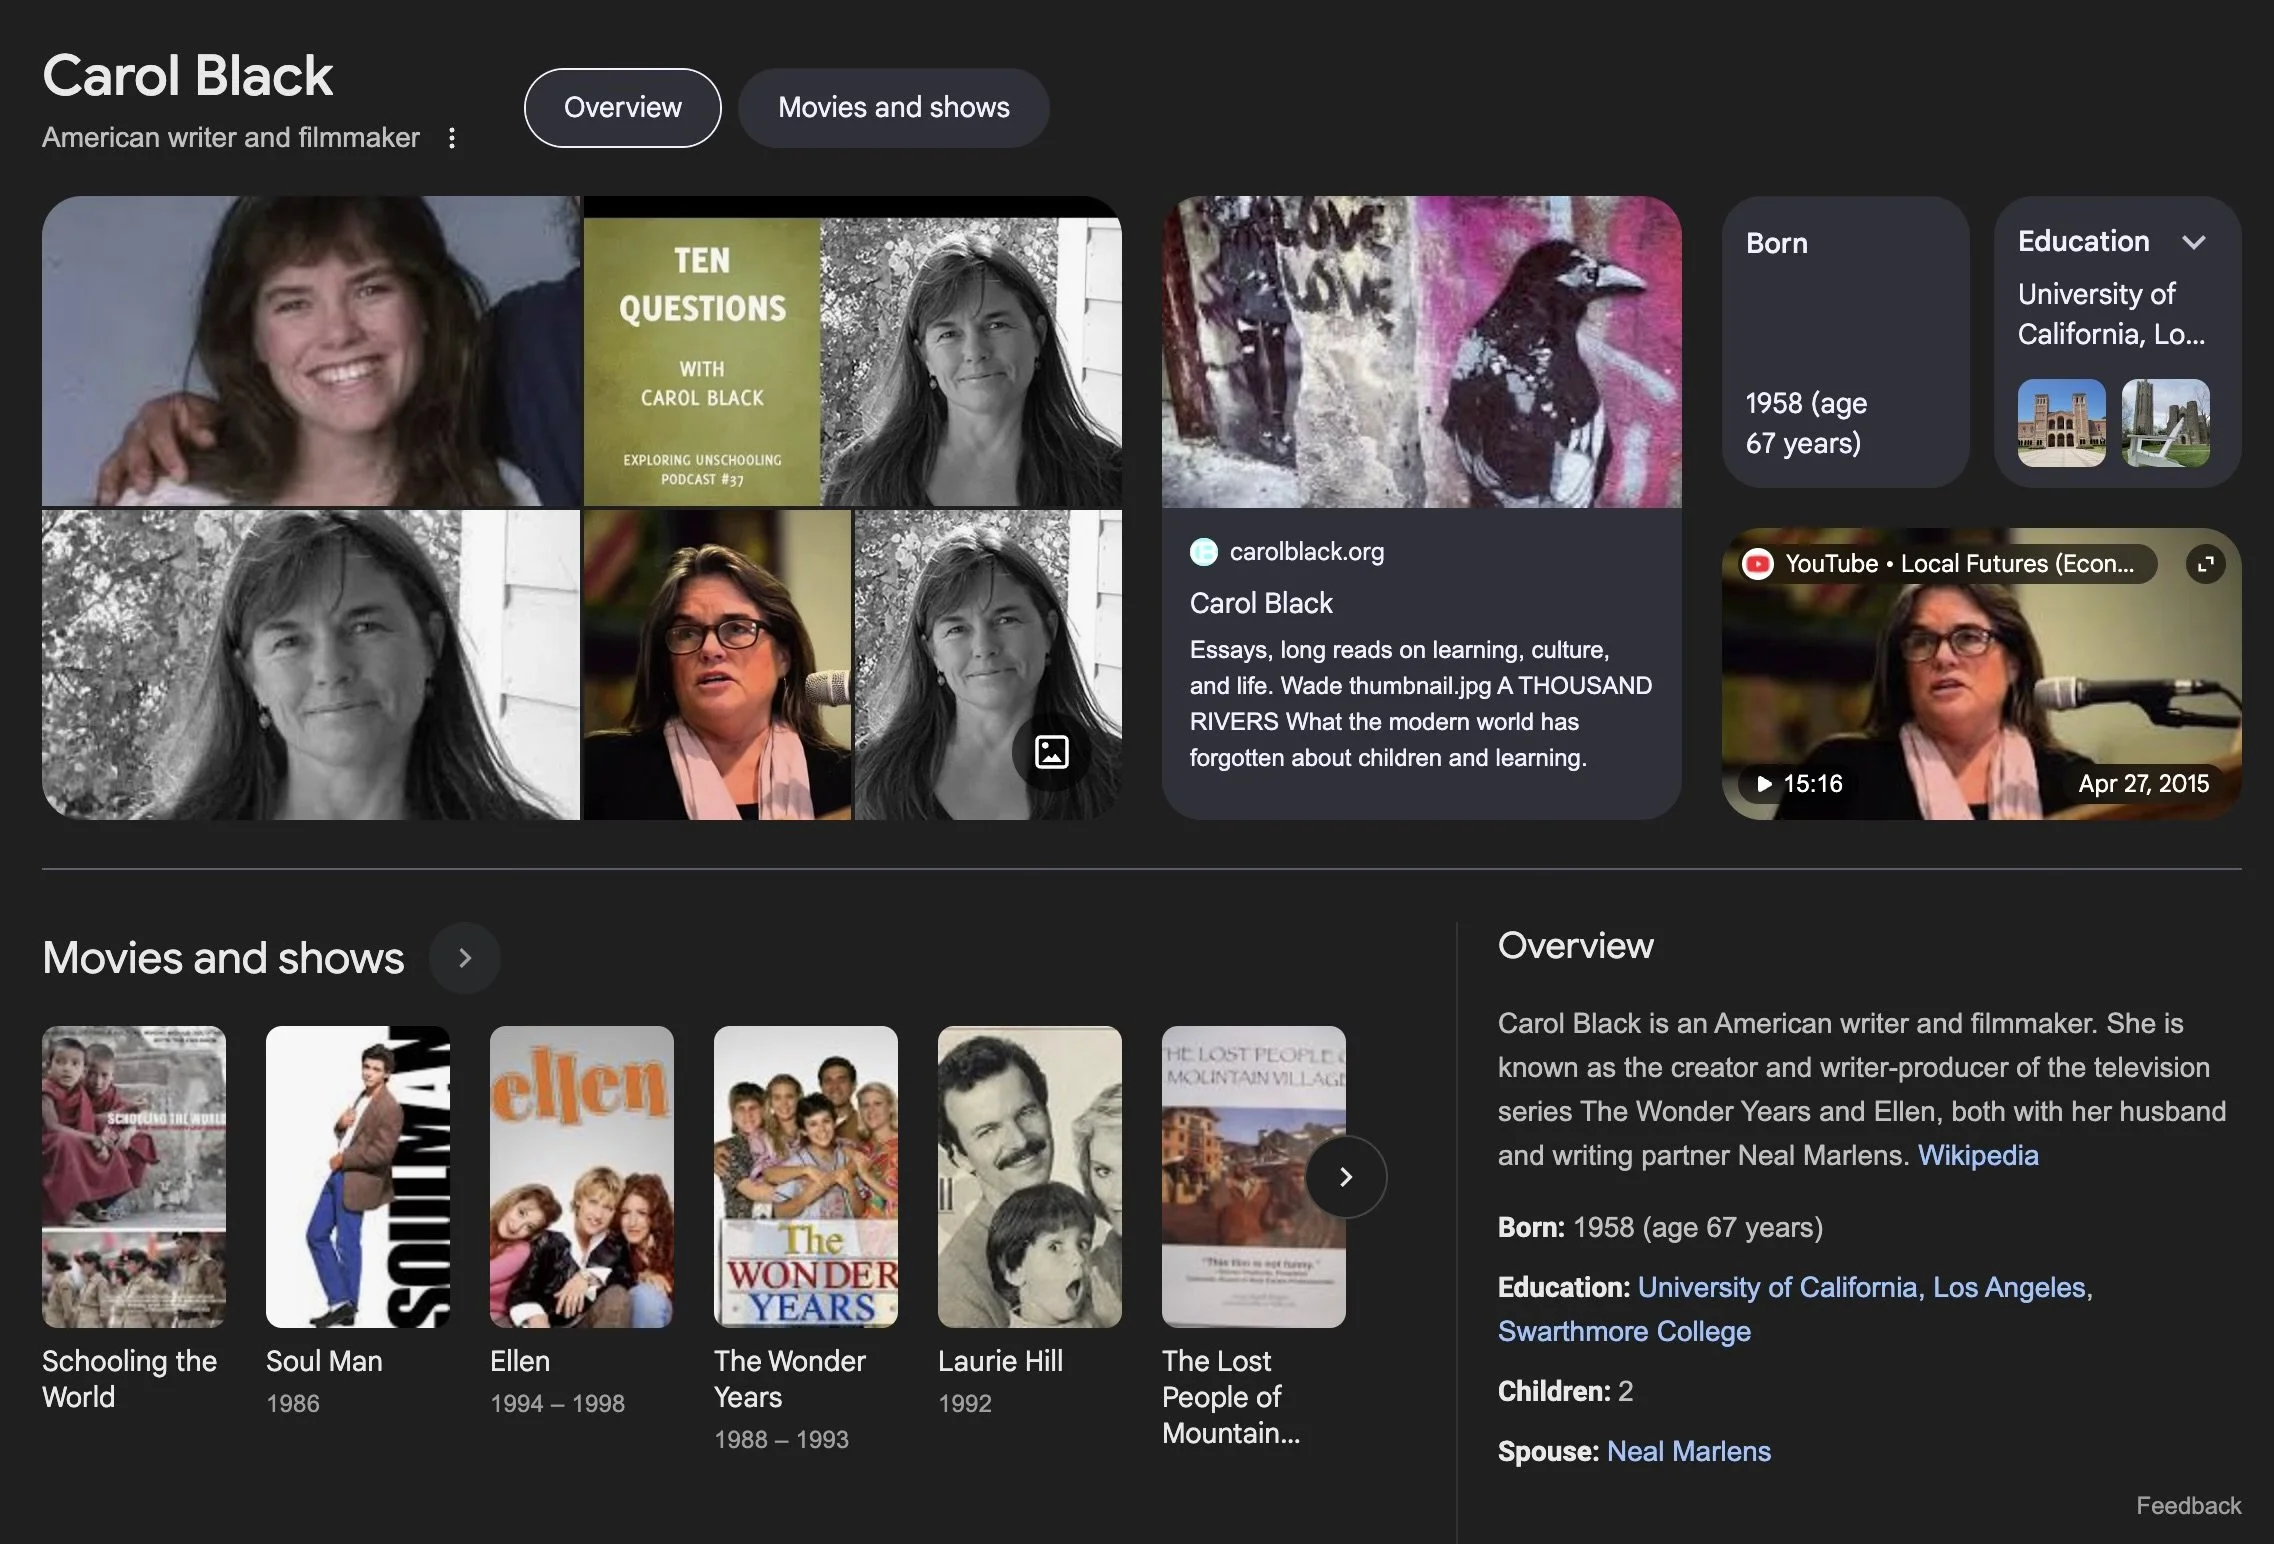The image size is (2274, 1544).
Task: Open the Wikipedia link in Overview
Action: [1977, 1155]
